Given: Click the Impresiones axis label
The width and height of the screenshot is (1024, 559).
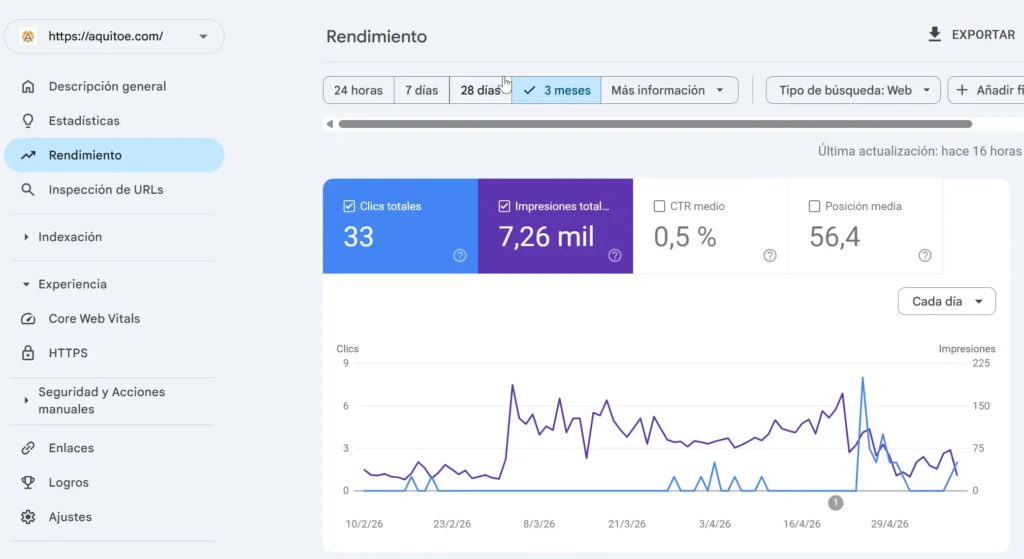Looking at the screenshot, I should point(967,349).
